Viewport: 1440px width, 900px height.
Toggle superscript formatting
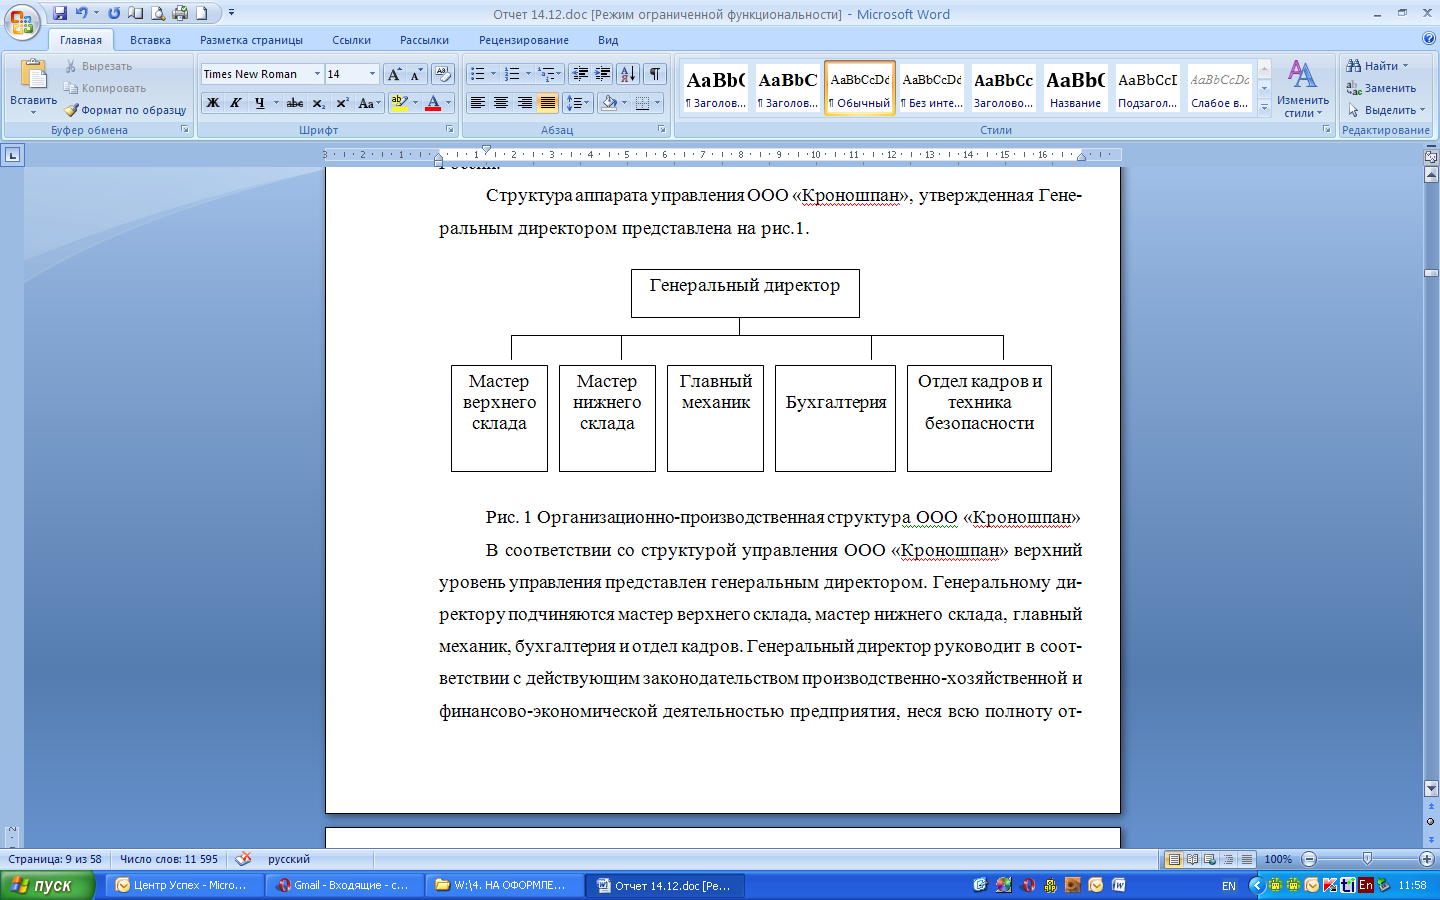(x=342, y=103)
